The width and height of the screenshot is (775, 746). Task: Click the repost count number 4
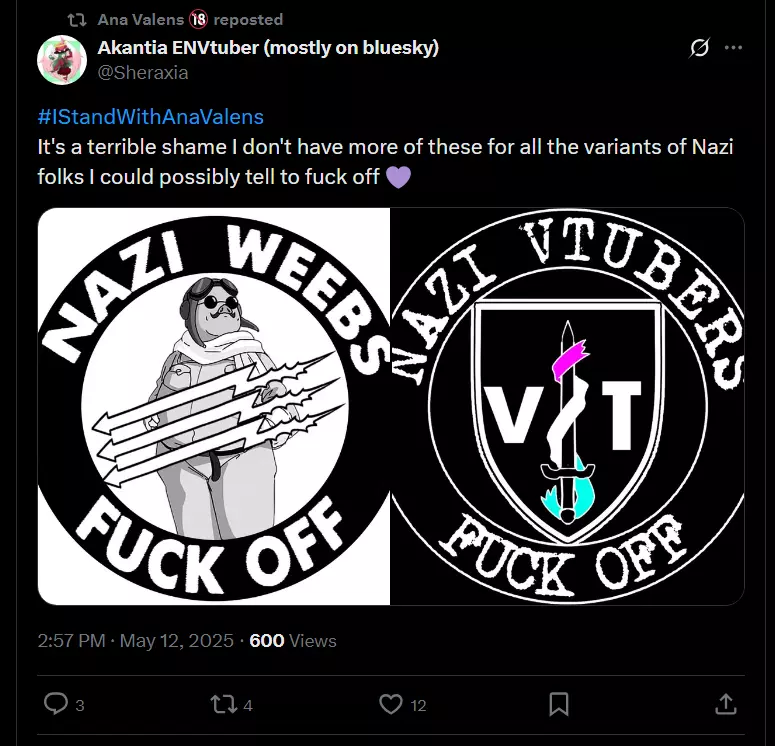point(248,705)
